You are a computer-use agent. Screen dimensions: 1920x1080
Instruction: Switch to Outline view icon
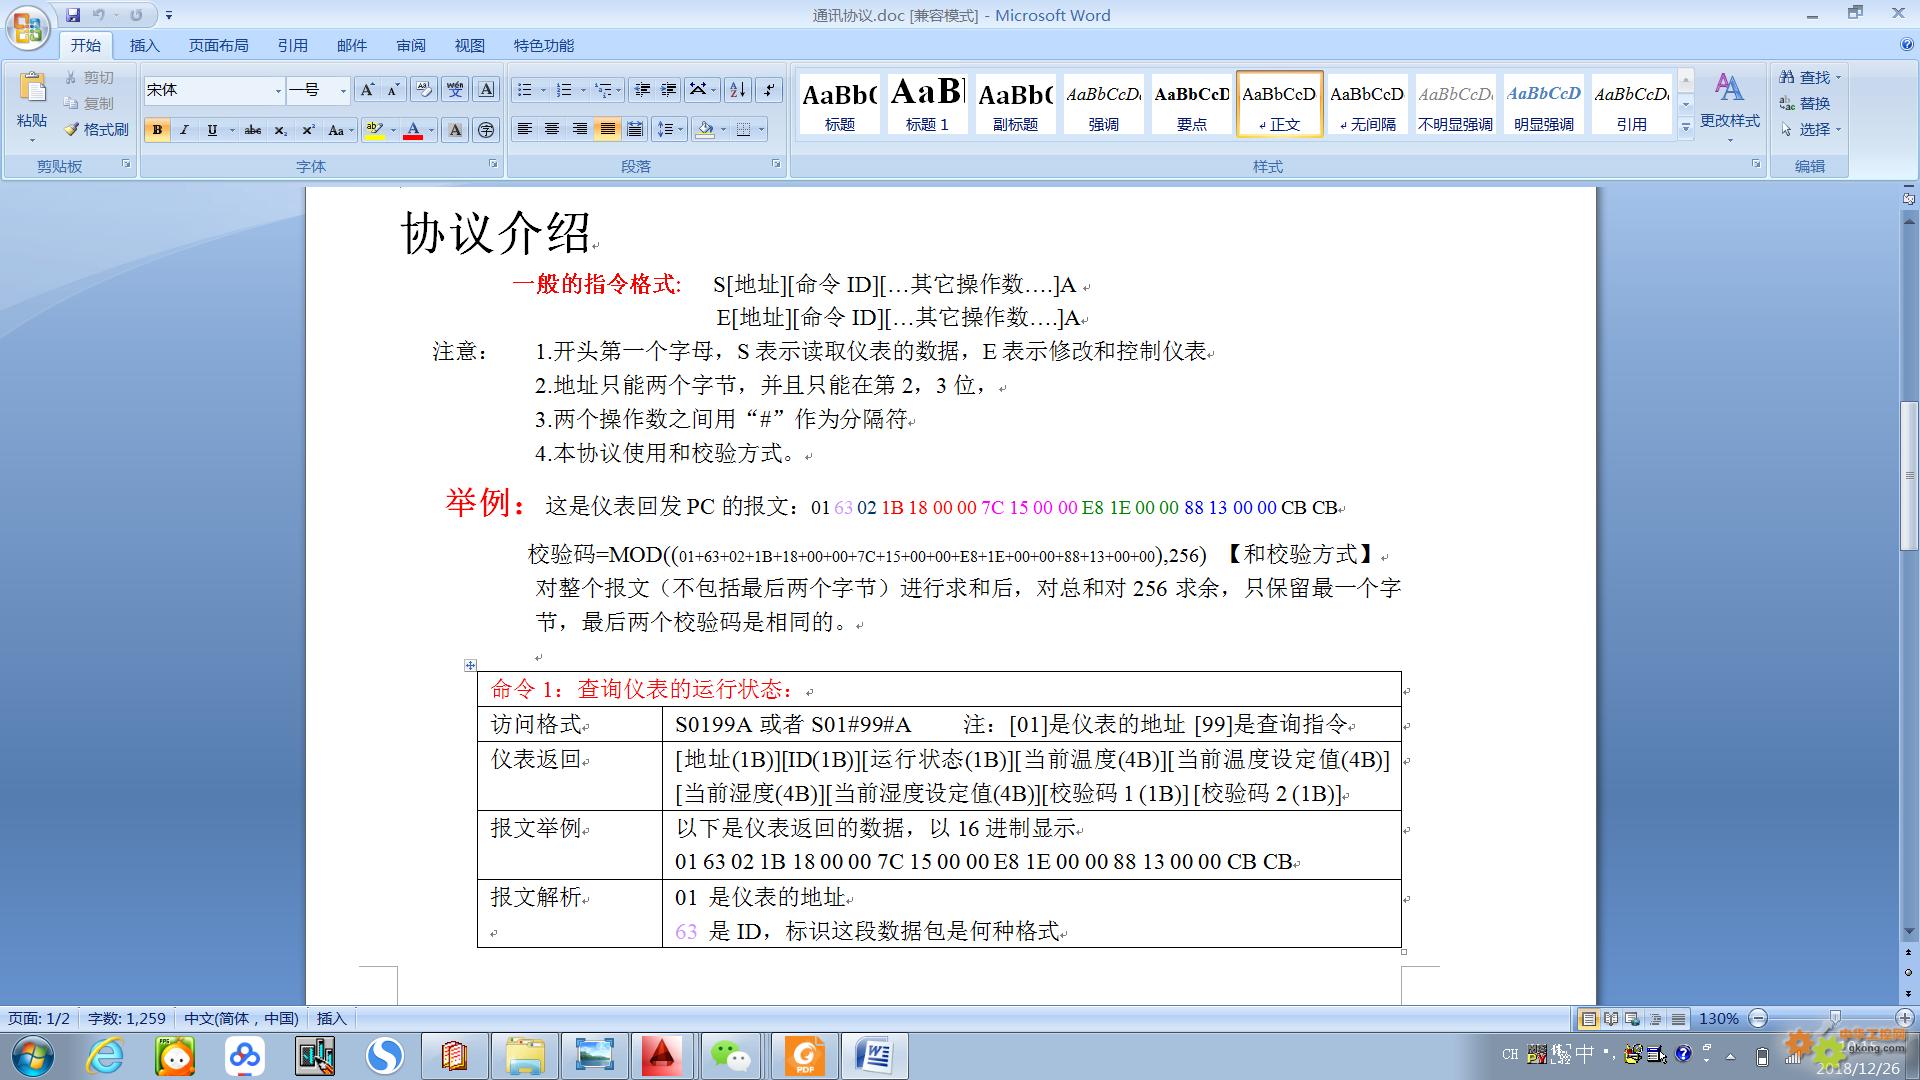tap(1656, 1019)
